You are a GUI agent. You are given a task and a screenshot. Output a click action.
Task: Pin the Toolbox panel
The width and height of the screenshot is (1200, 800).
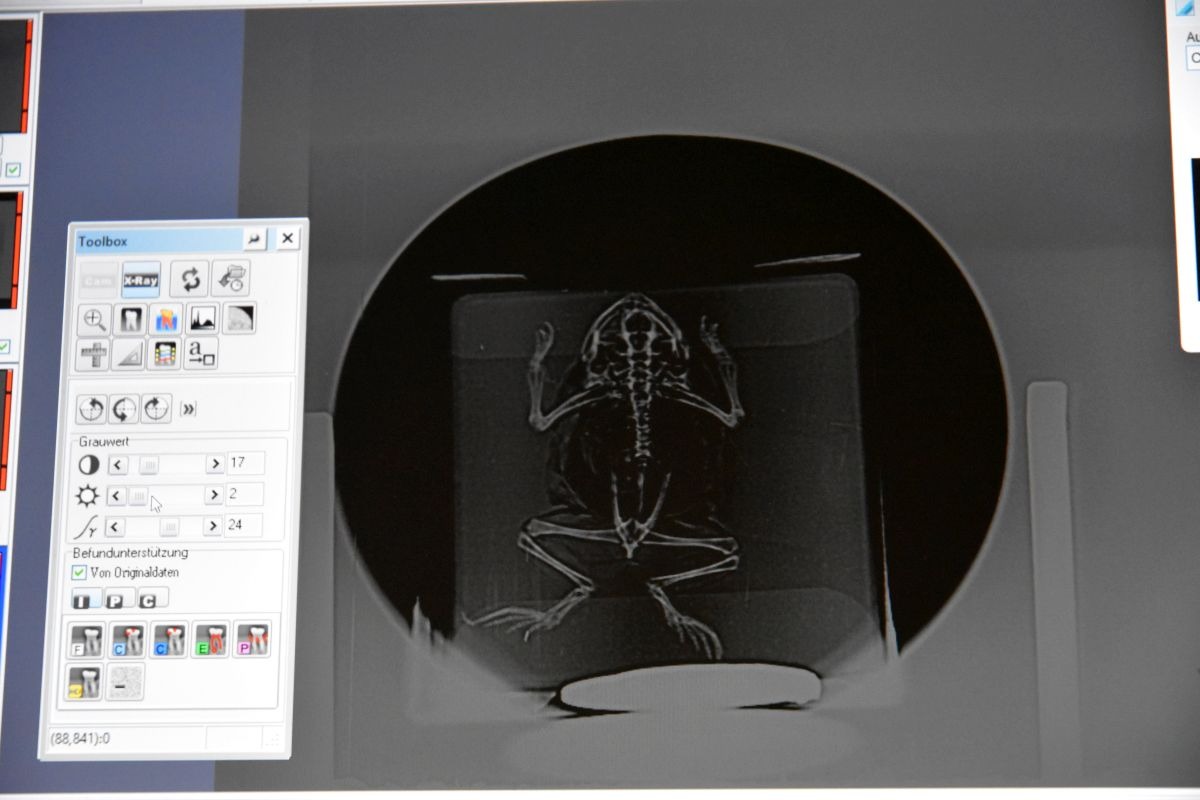tap(254, 239)
